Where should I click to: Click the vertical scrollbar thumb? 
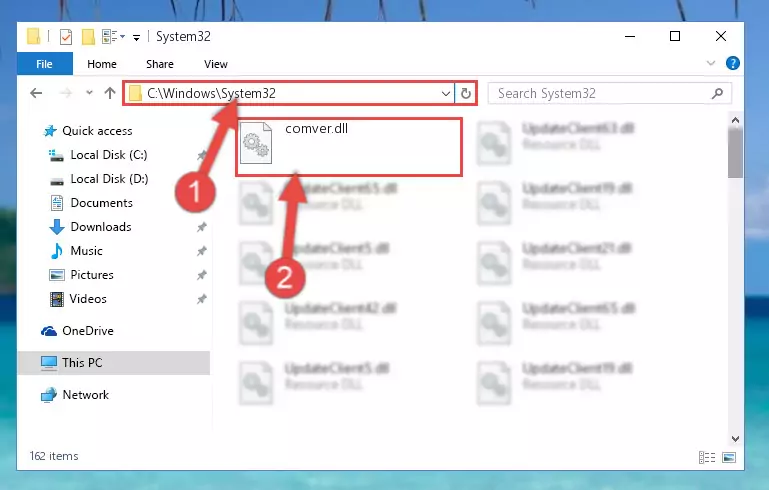click(x=735, y=153)
